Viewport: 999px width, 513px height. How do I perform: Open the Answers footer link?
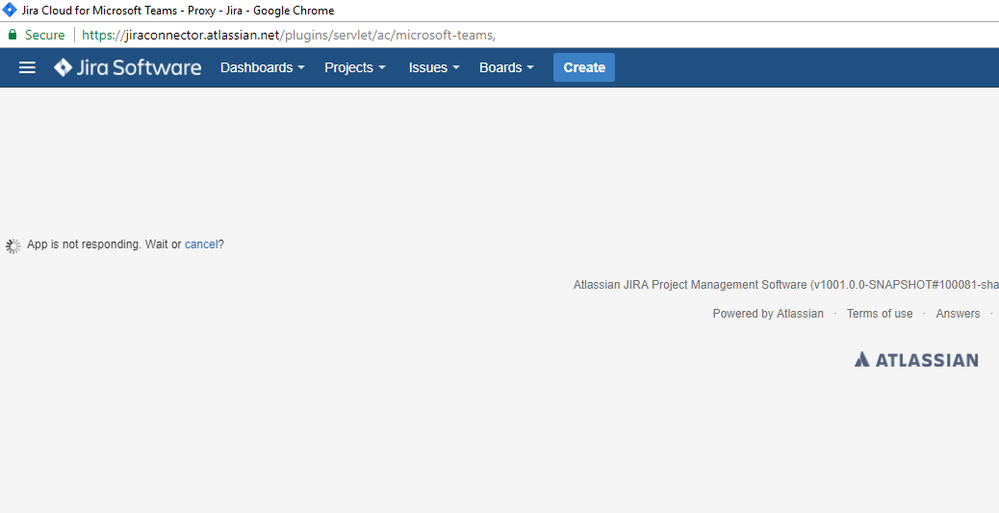pyautogui.click(x=958, y=314)
